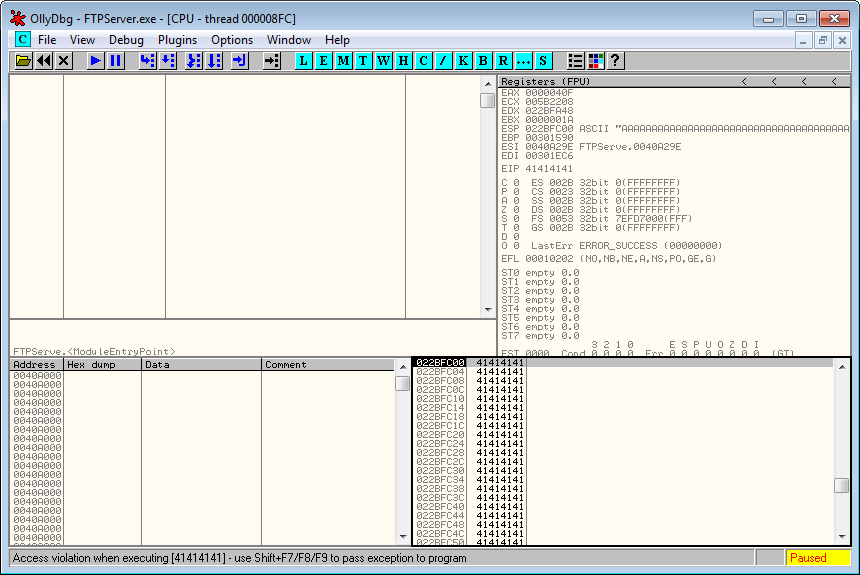The width and height of the screenshot is (860, 575).
Task: Open the Plugins menu
Action: (177, 40)
